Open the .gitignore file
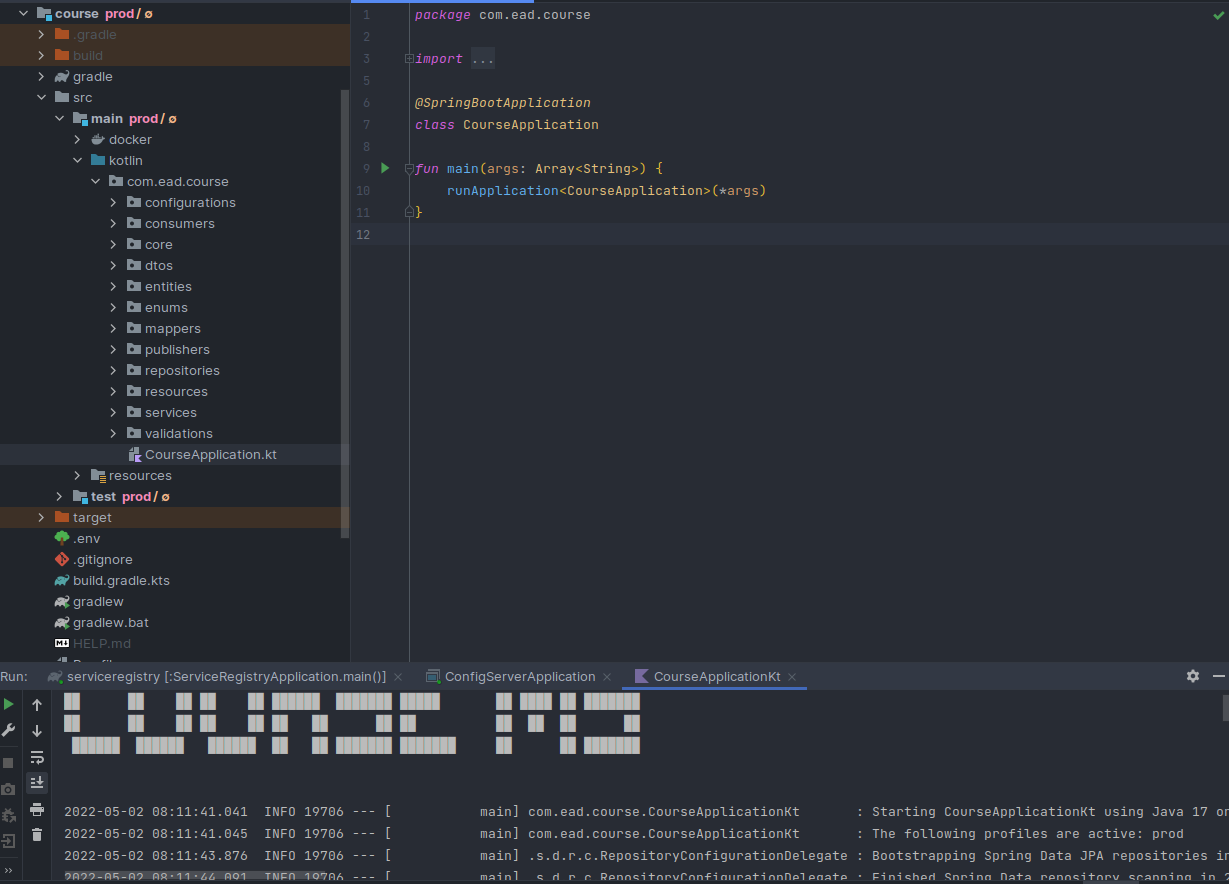1229x884 pixels. pos(102,560)
